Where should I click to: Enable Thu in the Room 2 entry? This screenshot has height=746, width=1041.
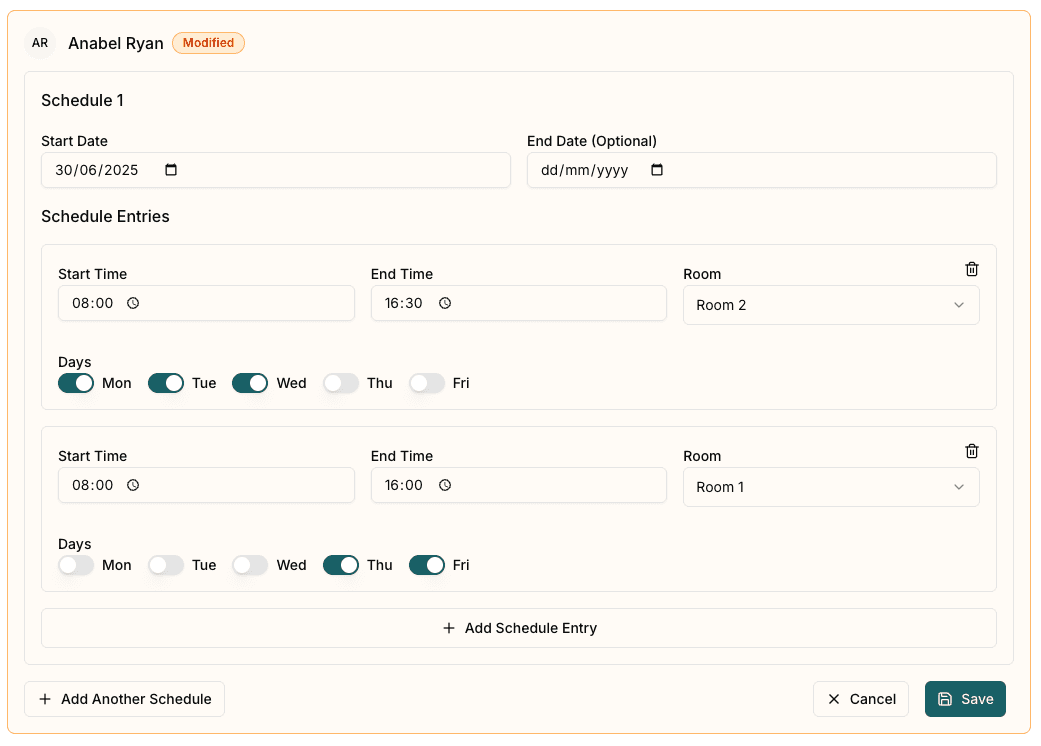340,383
